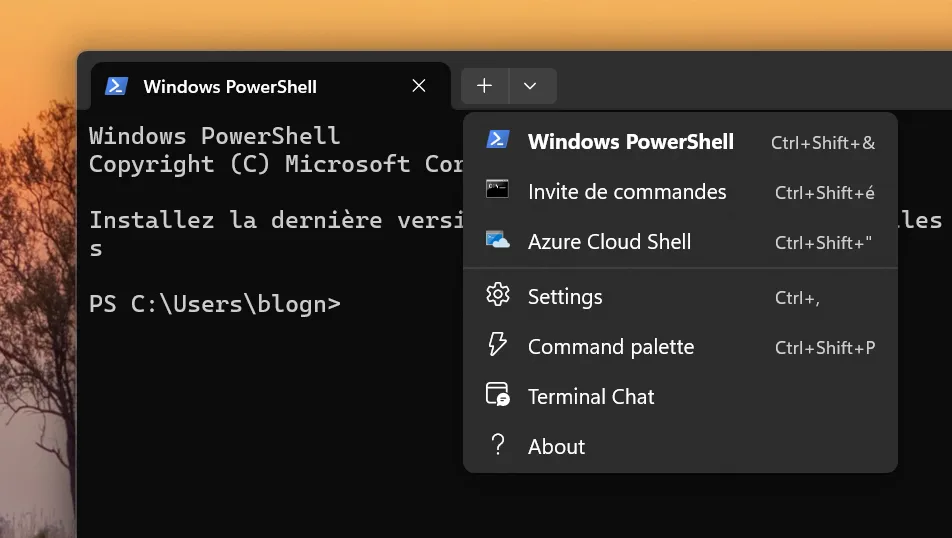The image size is (952, 538).
Task: Collapse the new tab dropdown chevron
Action: [x=530, y=86]
